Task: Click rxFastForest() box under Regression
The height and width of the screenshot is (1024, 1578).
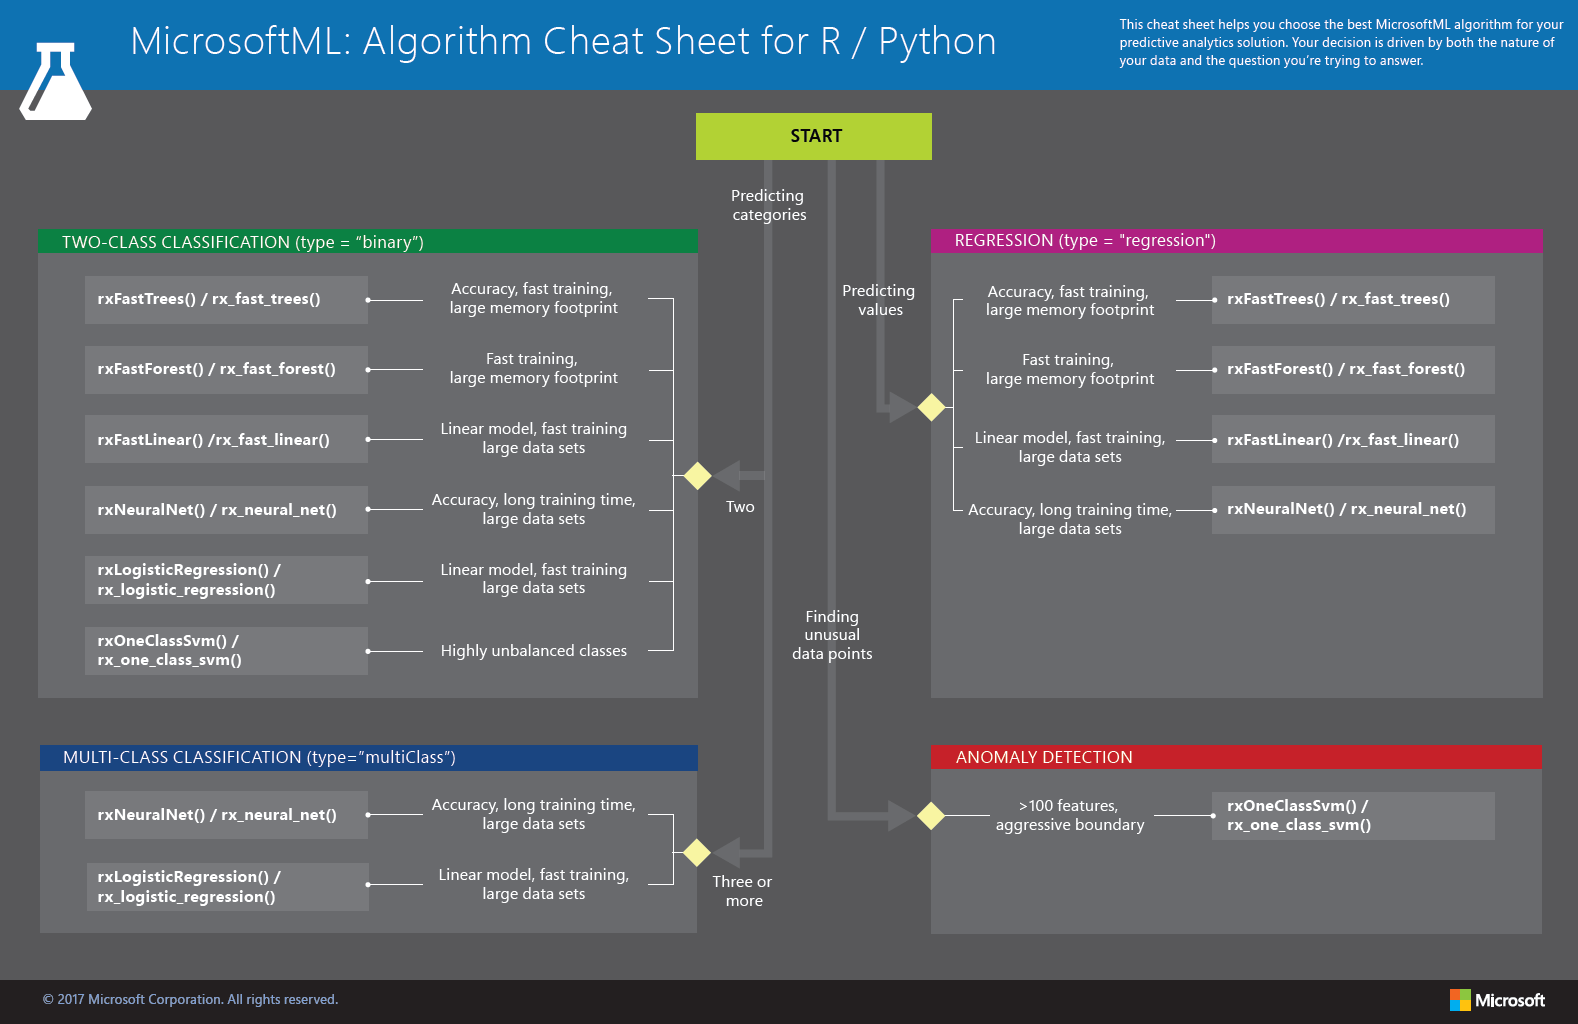Action: pos(1353,370)
